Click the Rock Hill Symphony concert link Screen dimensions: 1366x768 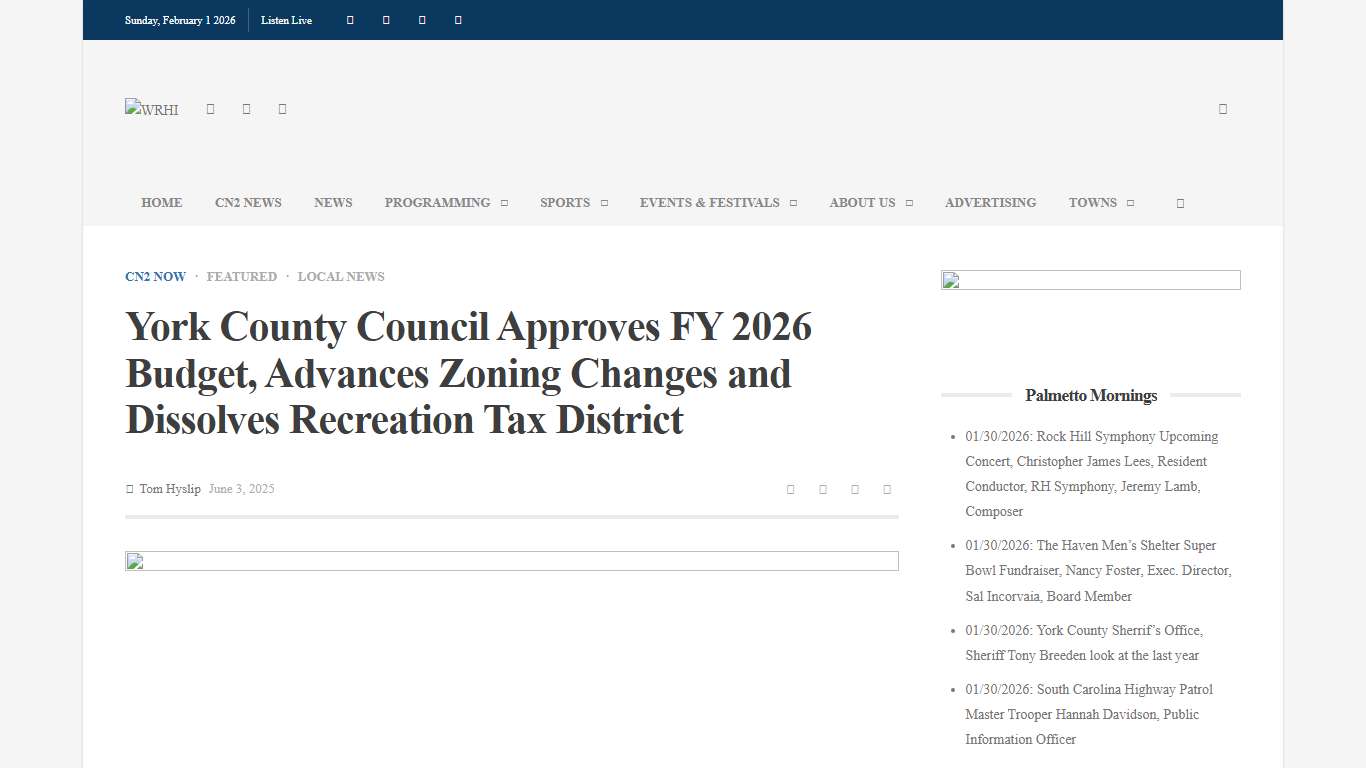click(x=1090, y=473)
